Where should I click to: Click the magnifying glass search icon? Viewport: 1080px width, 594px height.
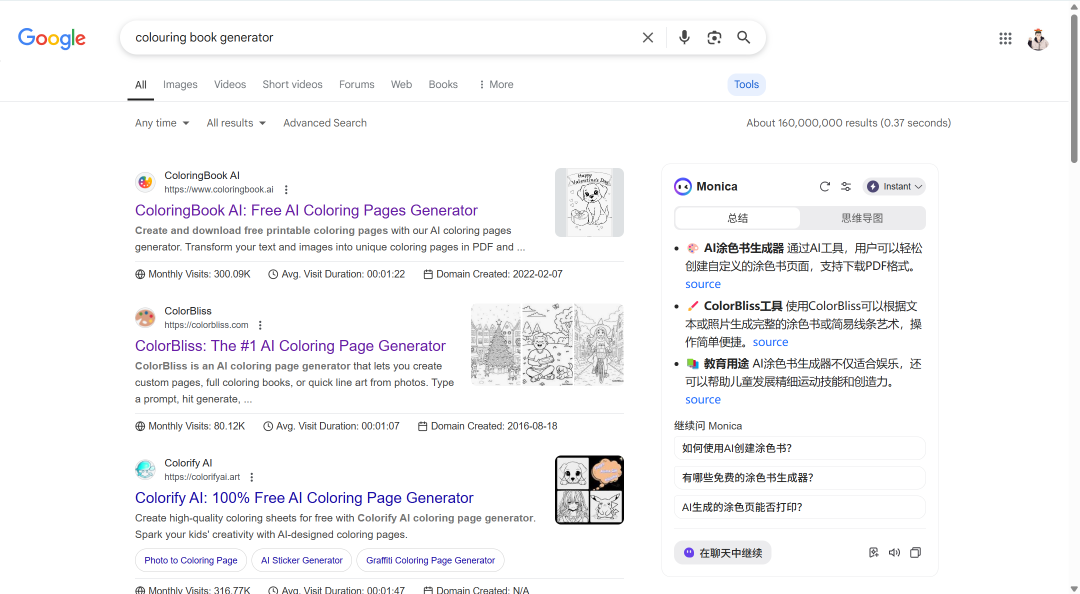pyautogui.click(x=744, y=38)
